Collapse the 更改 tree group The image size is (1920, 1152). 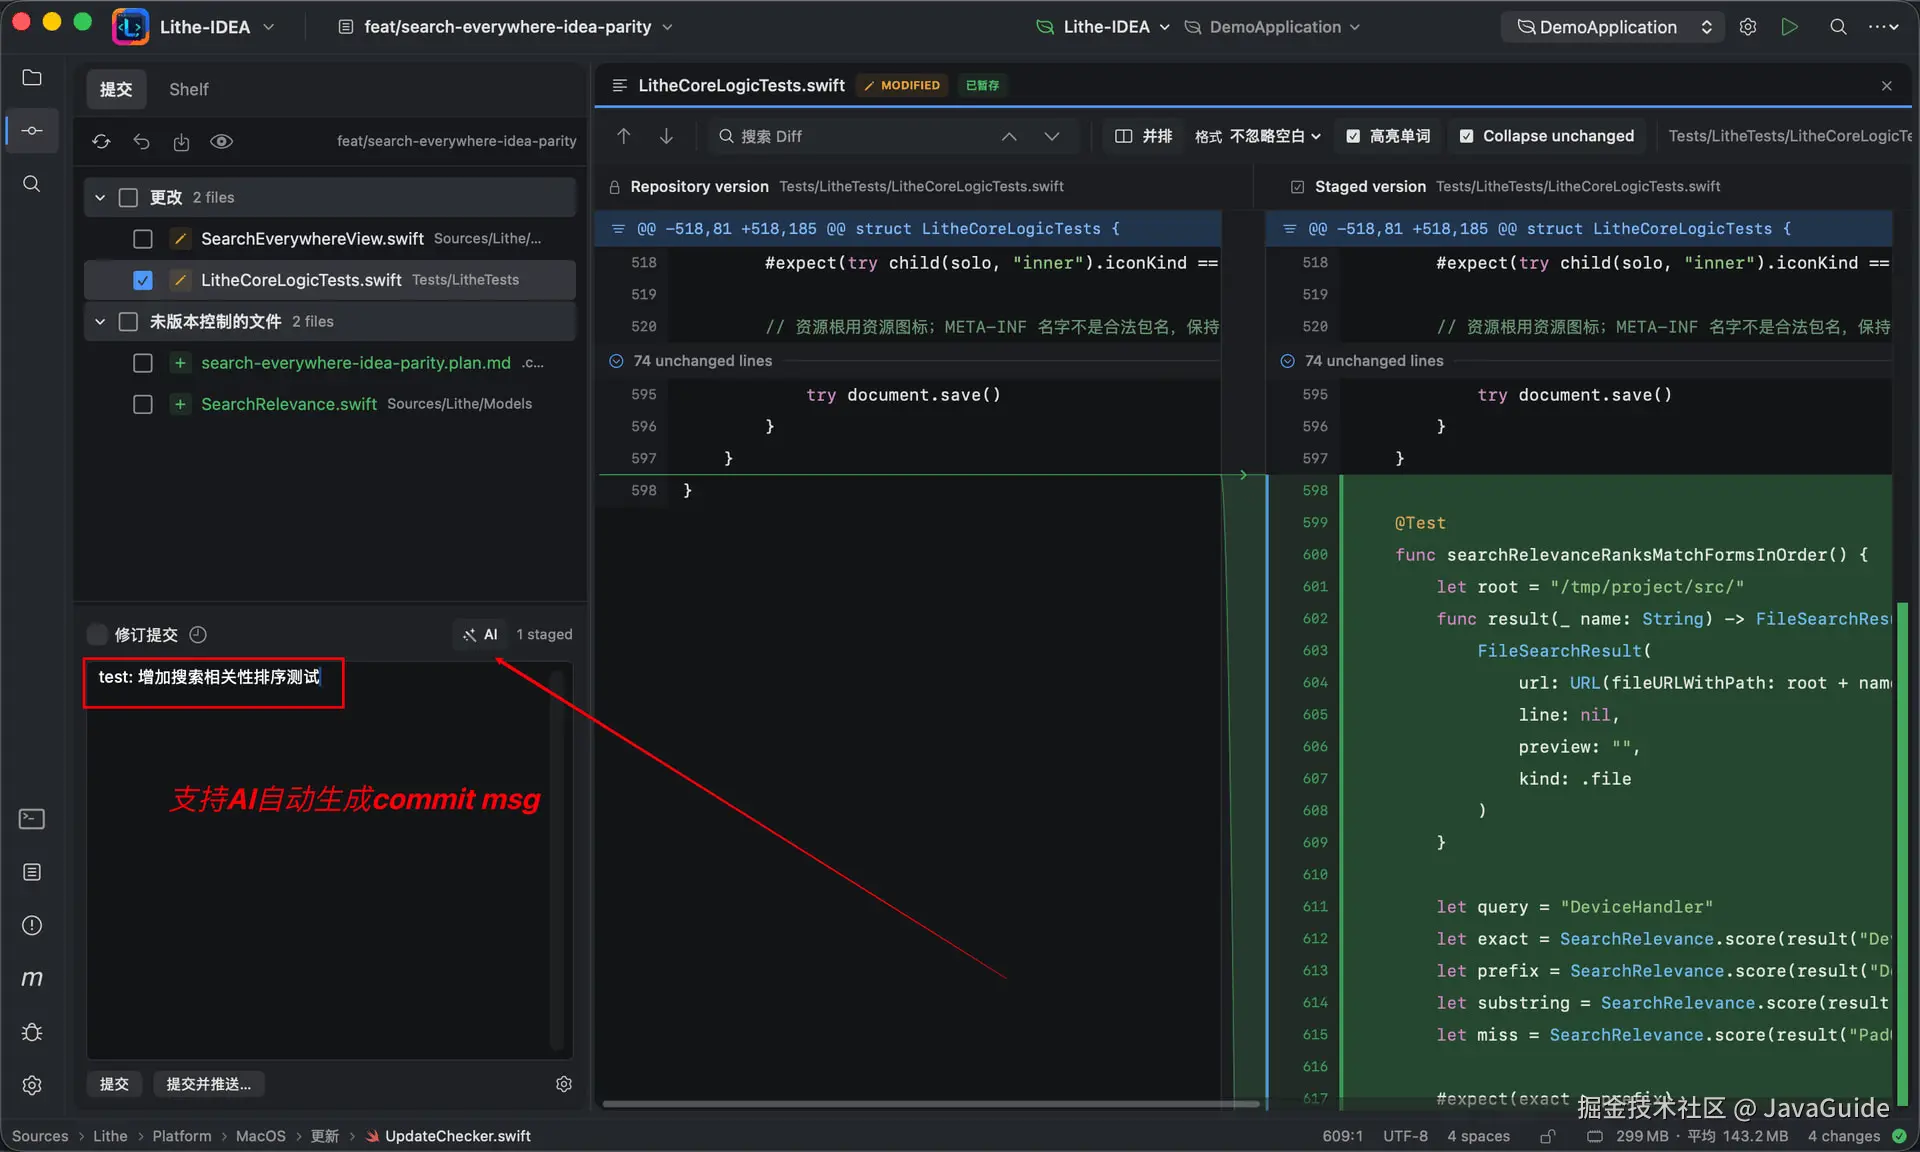pos(100,197)
